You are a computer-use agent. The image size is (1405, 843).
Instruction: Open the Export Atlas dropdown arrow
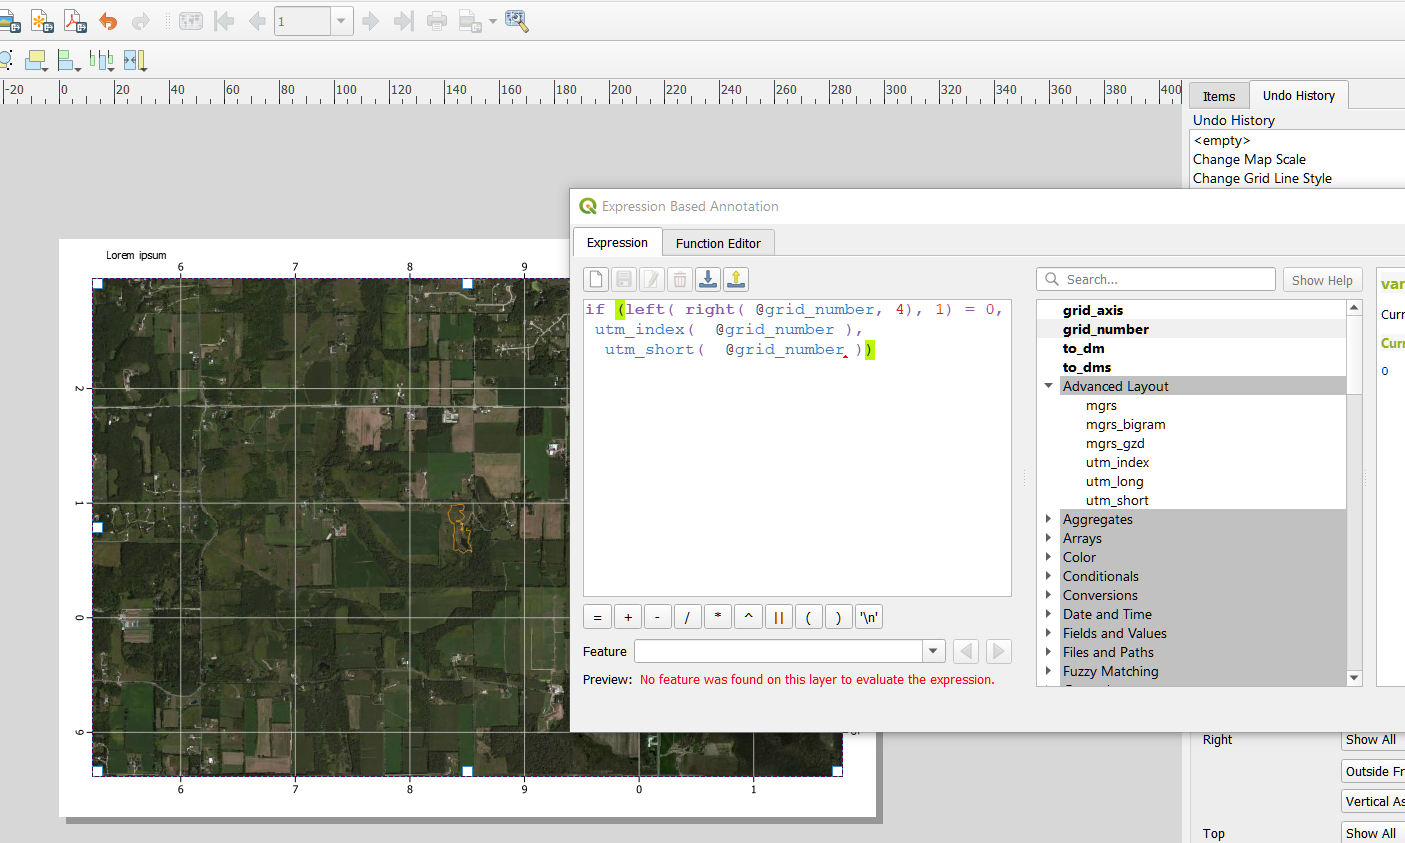[493, 22]
